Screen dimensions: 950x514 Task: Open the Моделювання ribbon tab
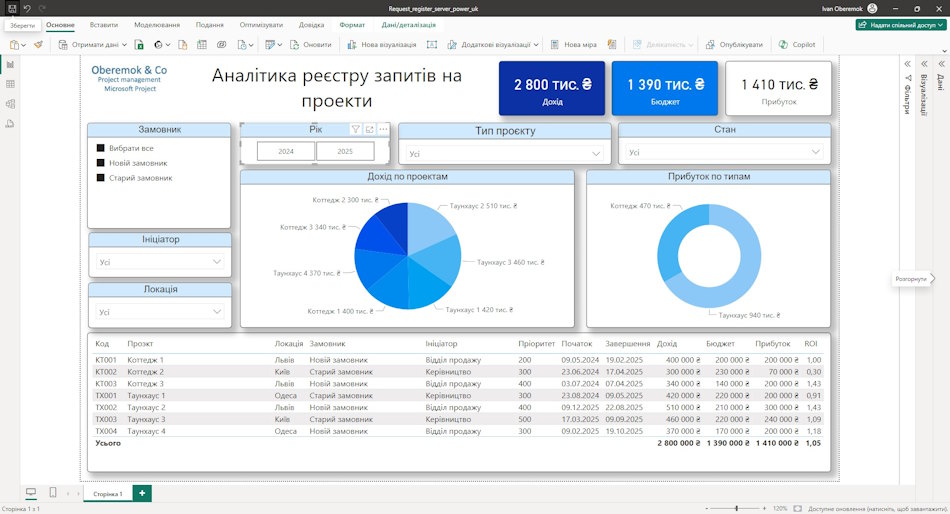(157, 25)
